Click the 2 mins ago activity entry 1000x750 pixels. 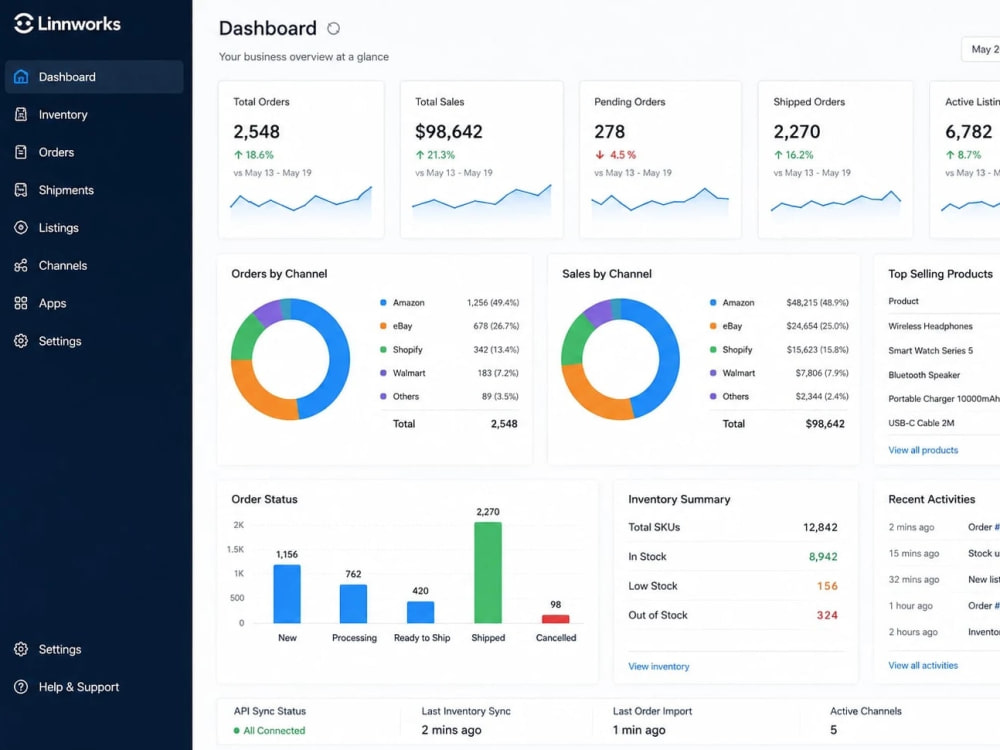(x=944, y=527)
